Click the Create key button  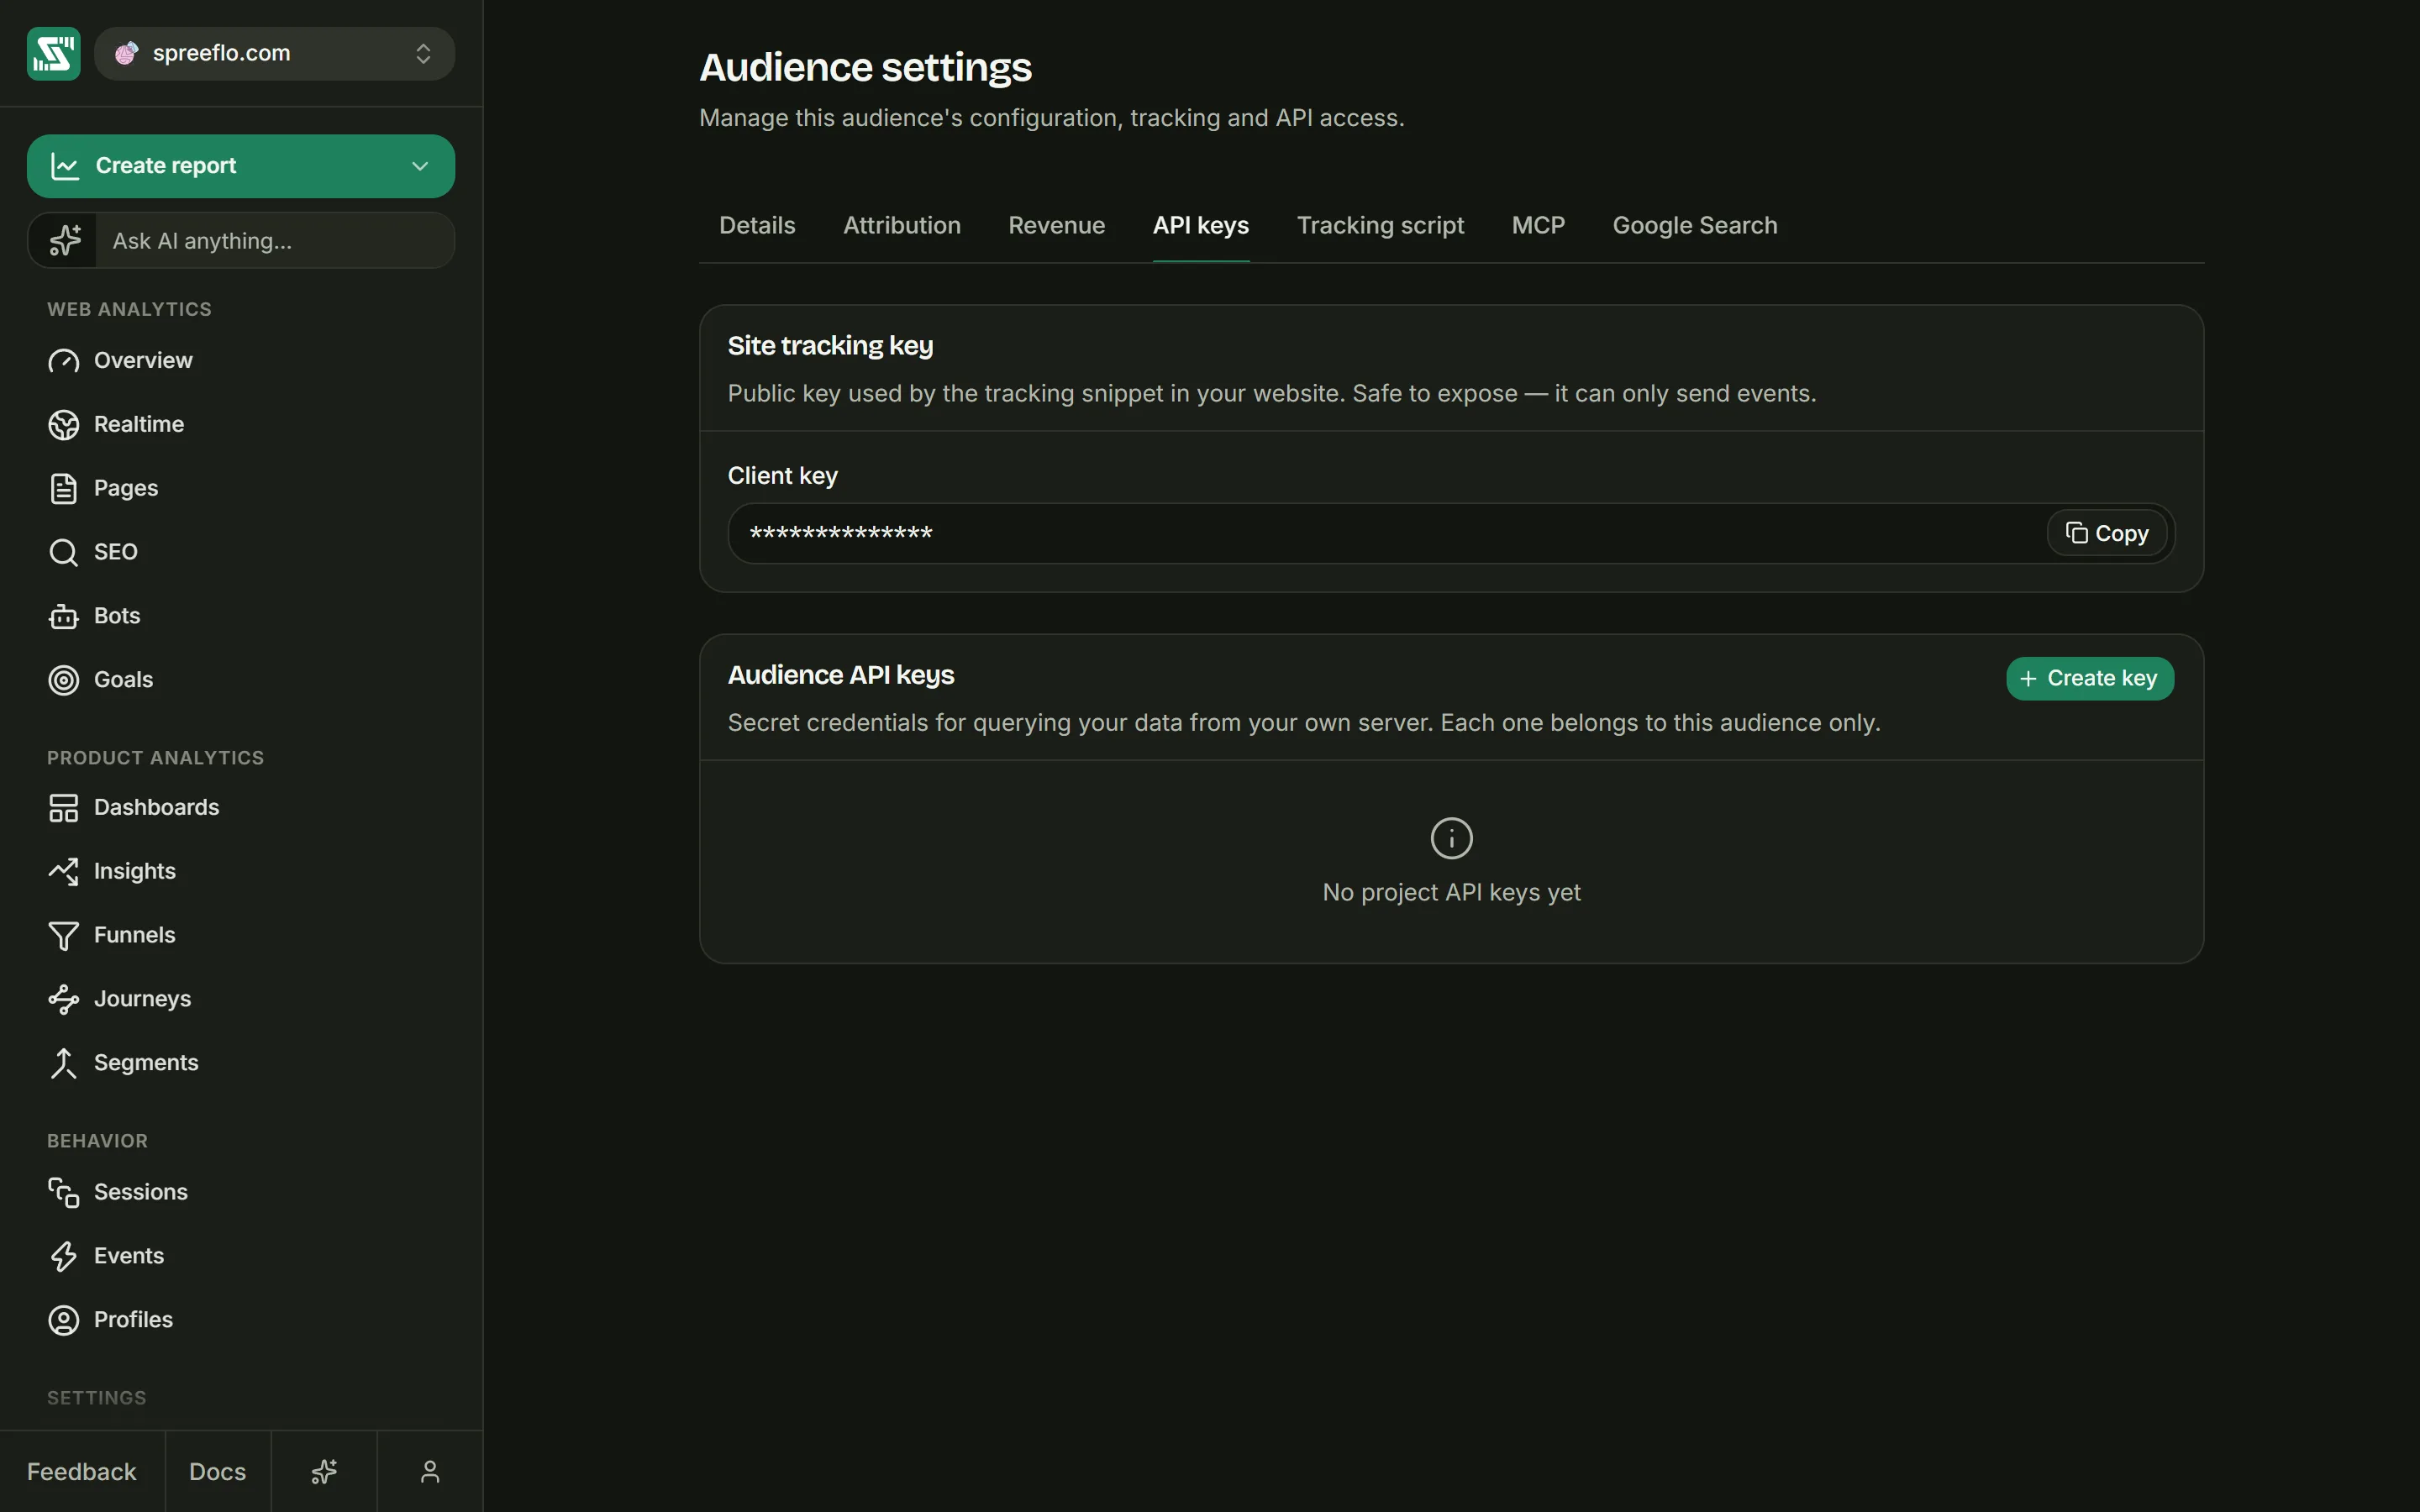2089,678
